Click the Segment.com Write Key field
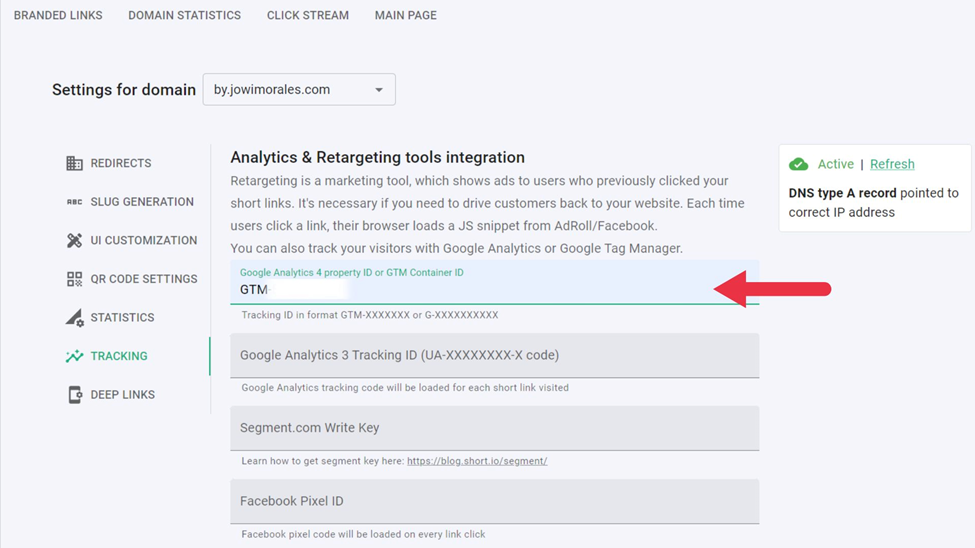This screenshot has height=548, width=975. (494, 428)
